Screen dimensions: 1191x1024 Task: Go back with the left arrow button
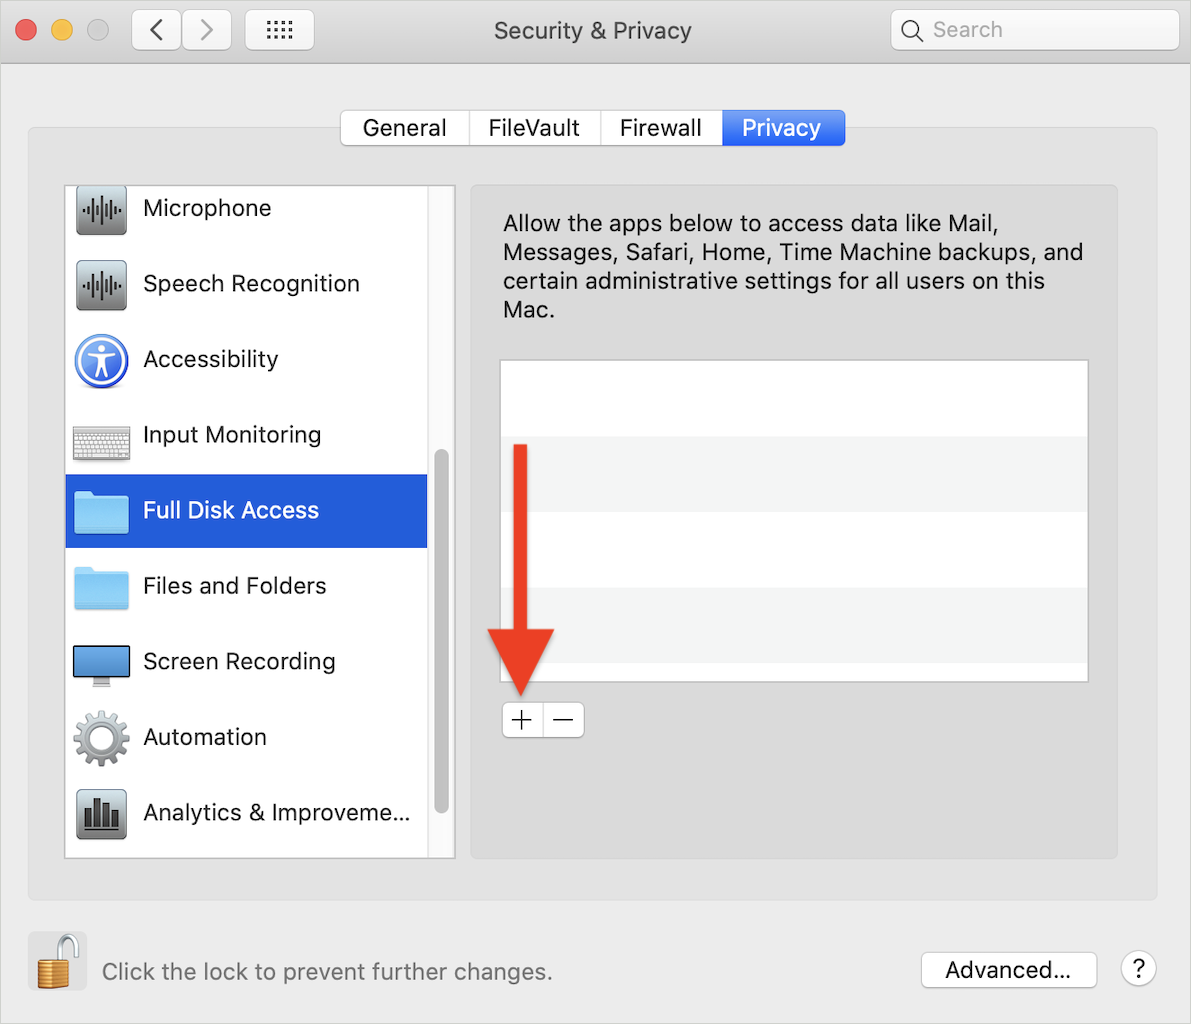pos(157,30)
